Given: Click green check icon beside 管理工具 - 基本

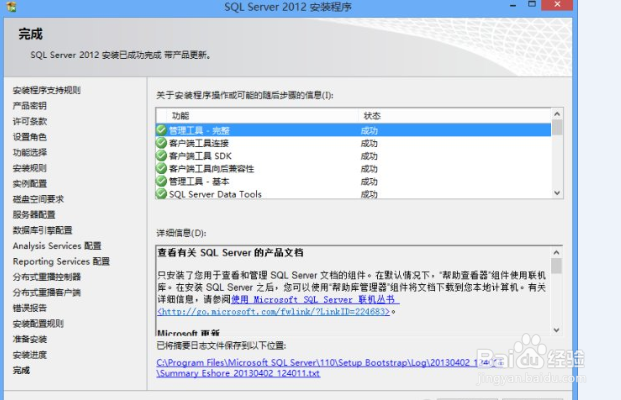Looking at the screenshot, I should 161,181.
